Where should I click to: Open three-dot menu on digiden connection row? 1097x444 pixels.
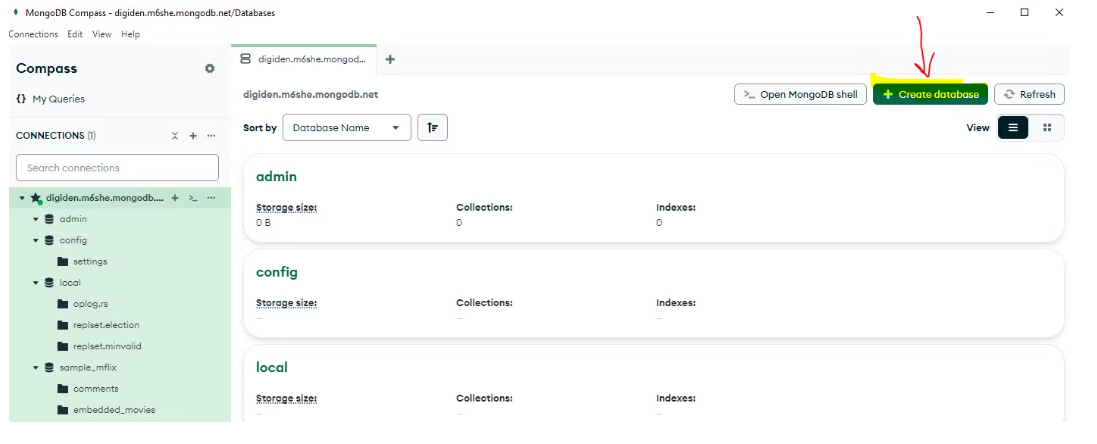coord(211,199)
